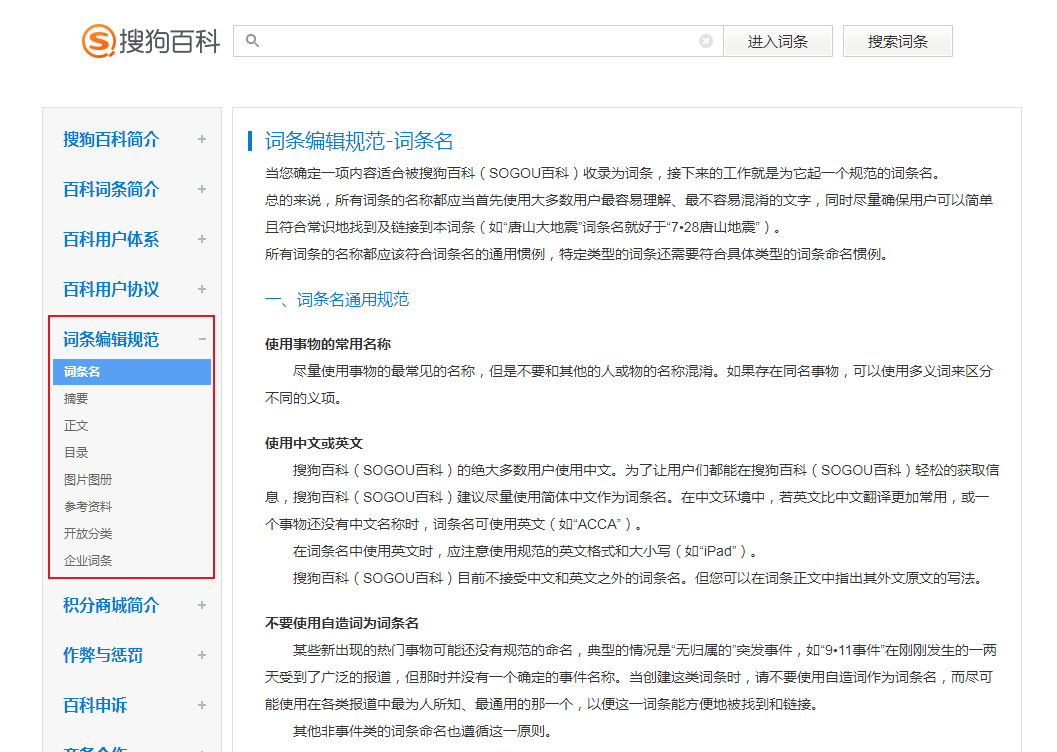Click the magnifier icon in search box
The image size is (1057, 752).
[x=252, y=41]
